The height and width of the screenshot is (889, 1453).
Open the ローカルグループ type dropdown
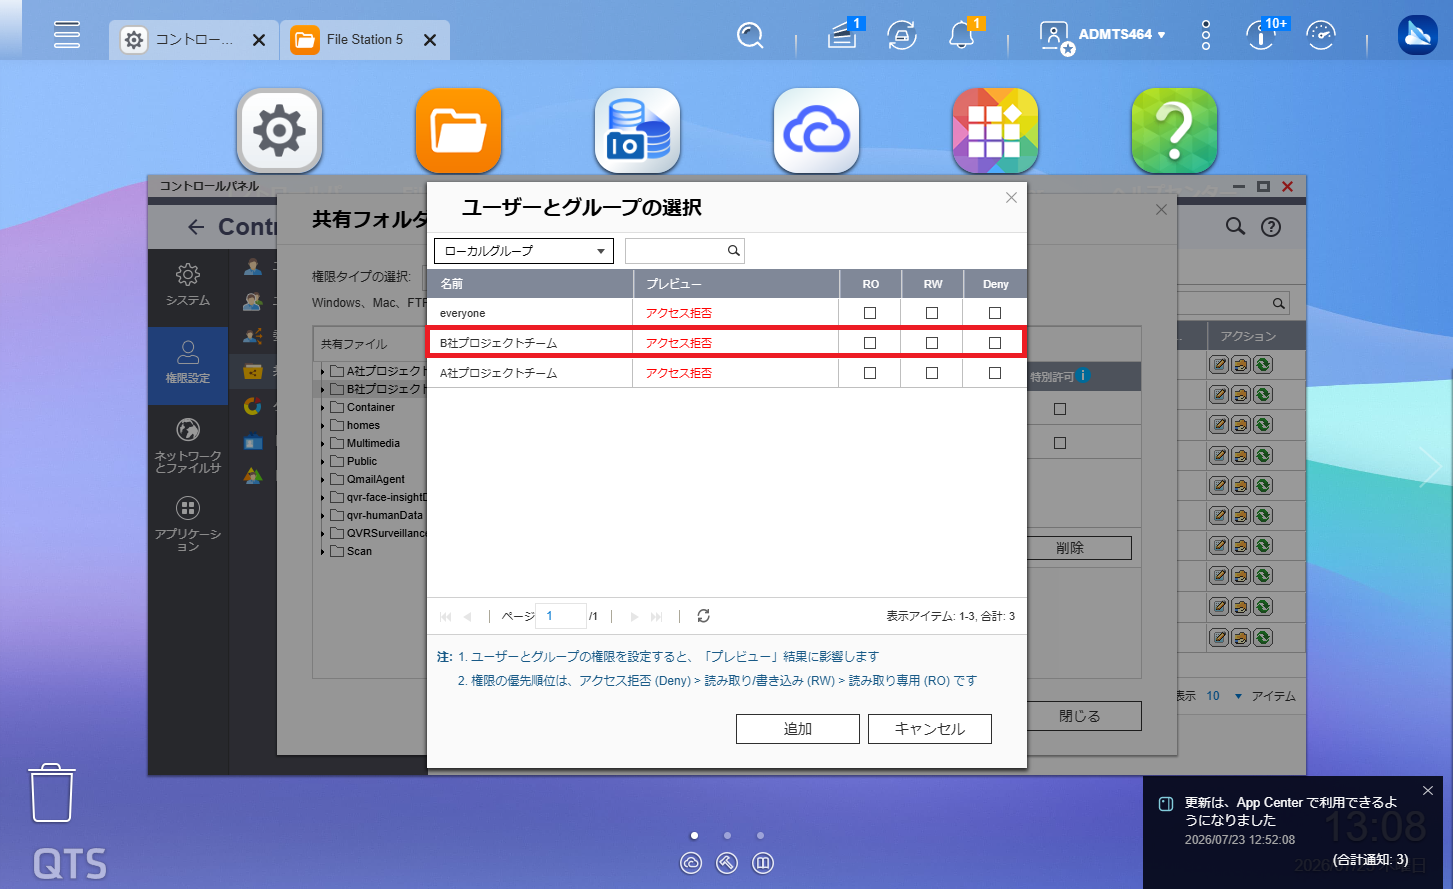click(x=524, y=251)
